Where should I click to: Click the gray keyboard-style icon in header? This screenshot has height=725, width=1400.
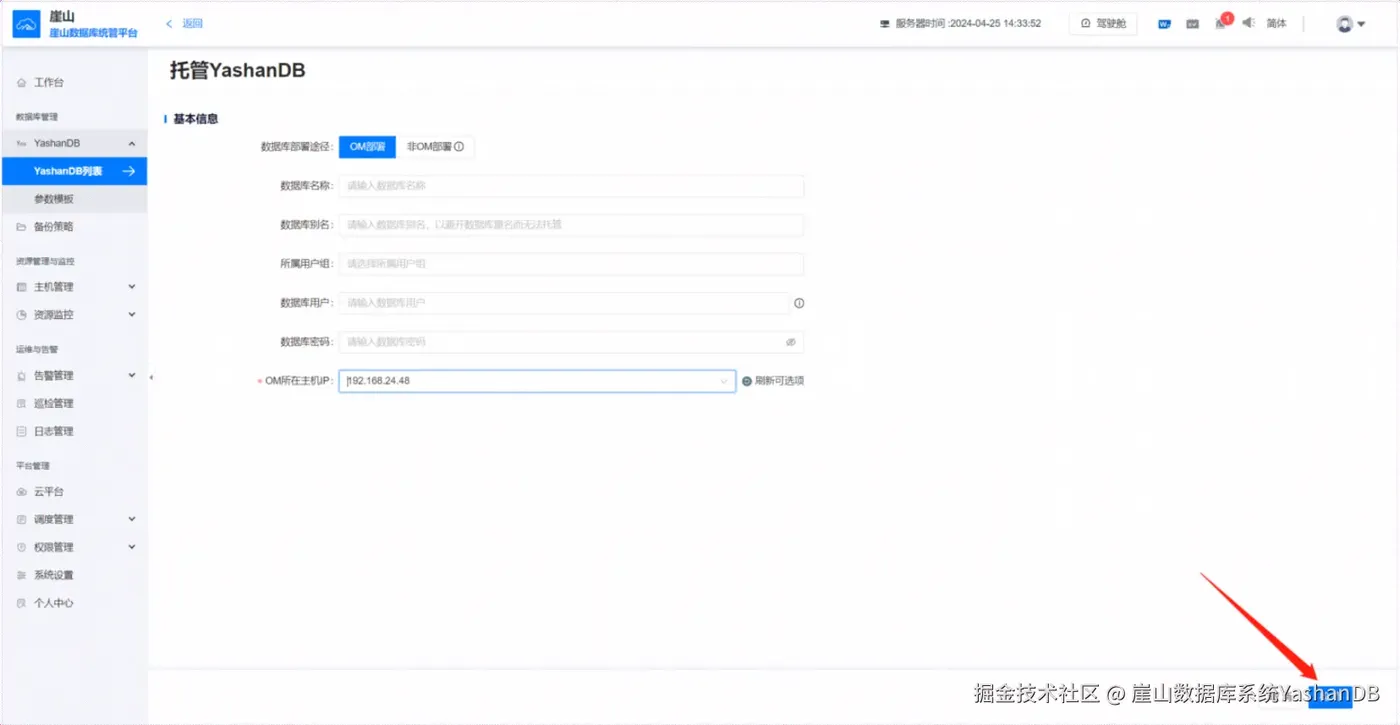coord(1192,24)
